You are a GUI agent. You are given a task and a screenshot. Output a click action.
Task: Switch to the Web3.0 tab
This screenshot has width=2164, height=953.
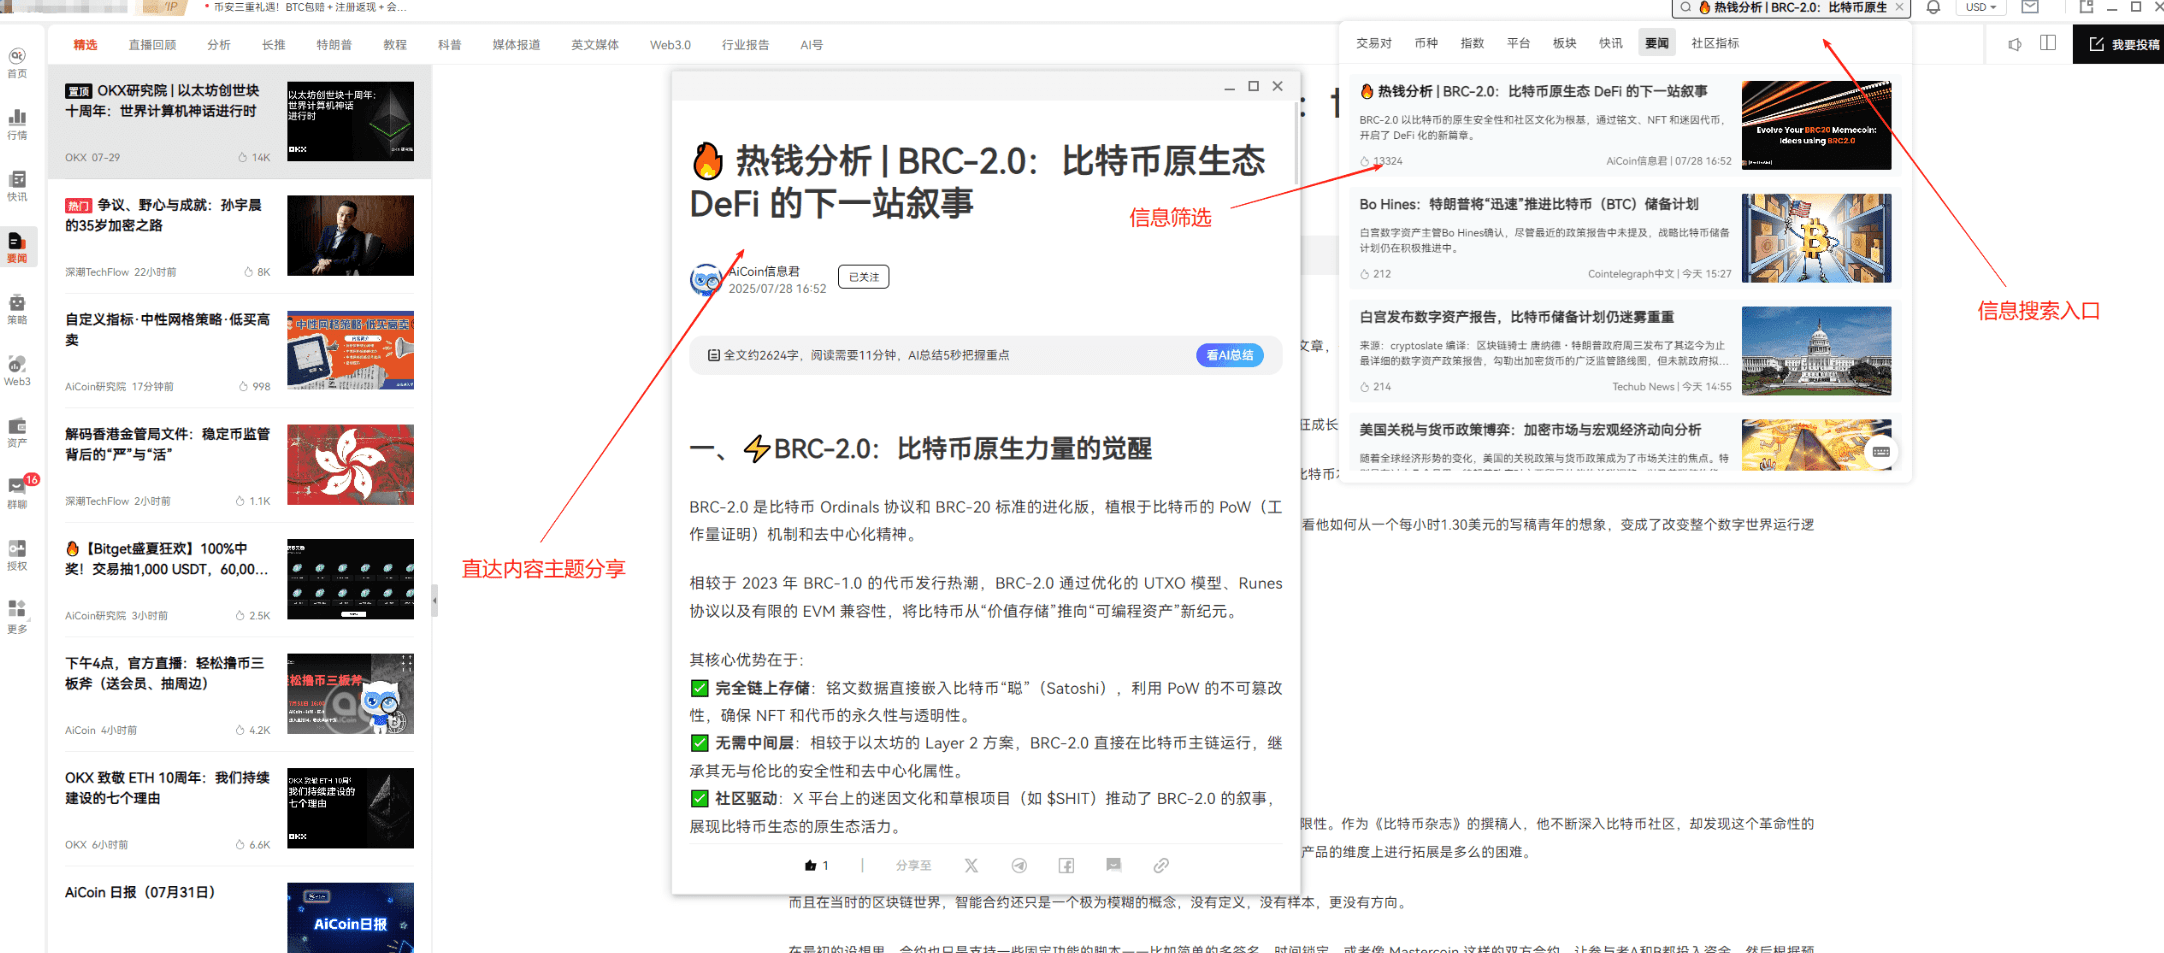pyautogui.click(x=670, y=45)
